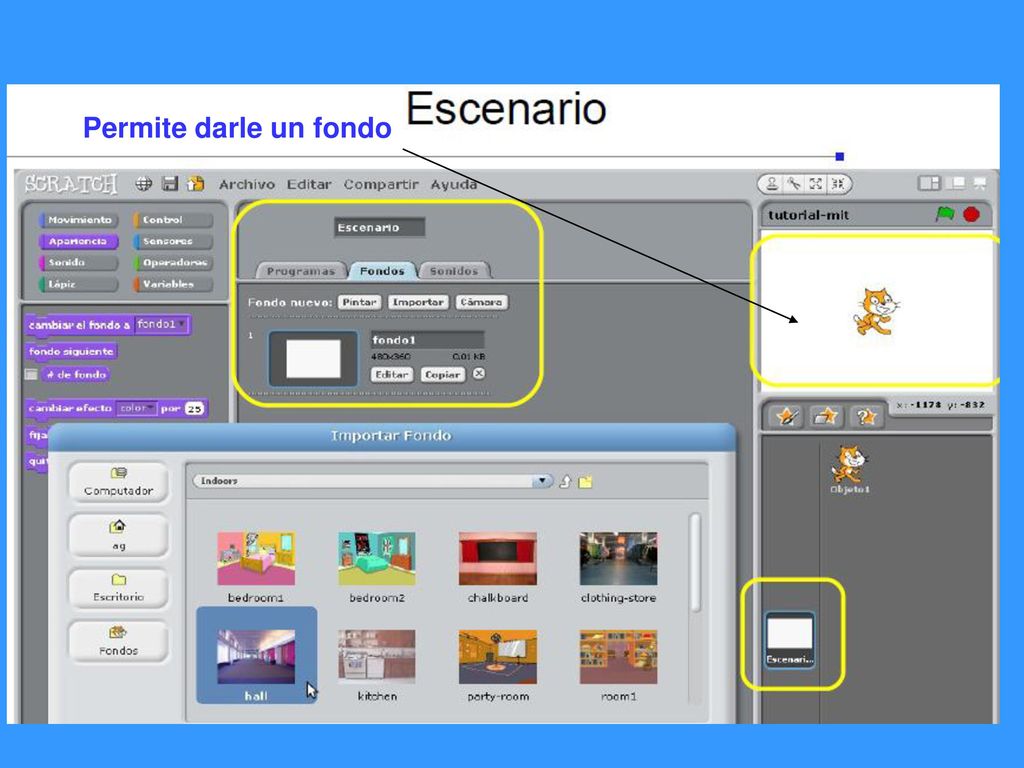
Task: Select the Lápiz block category
Action: [x=78, y=284]
